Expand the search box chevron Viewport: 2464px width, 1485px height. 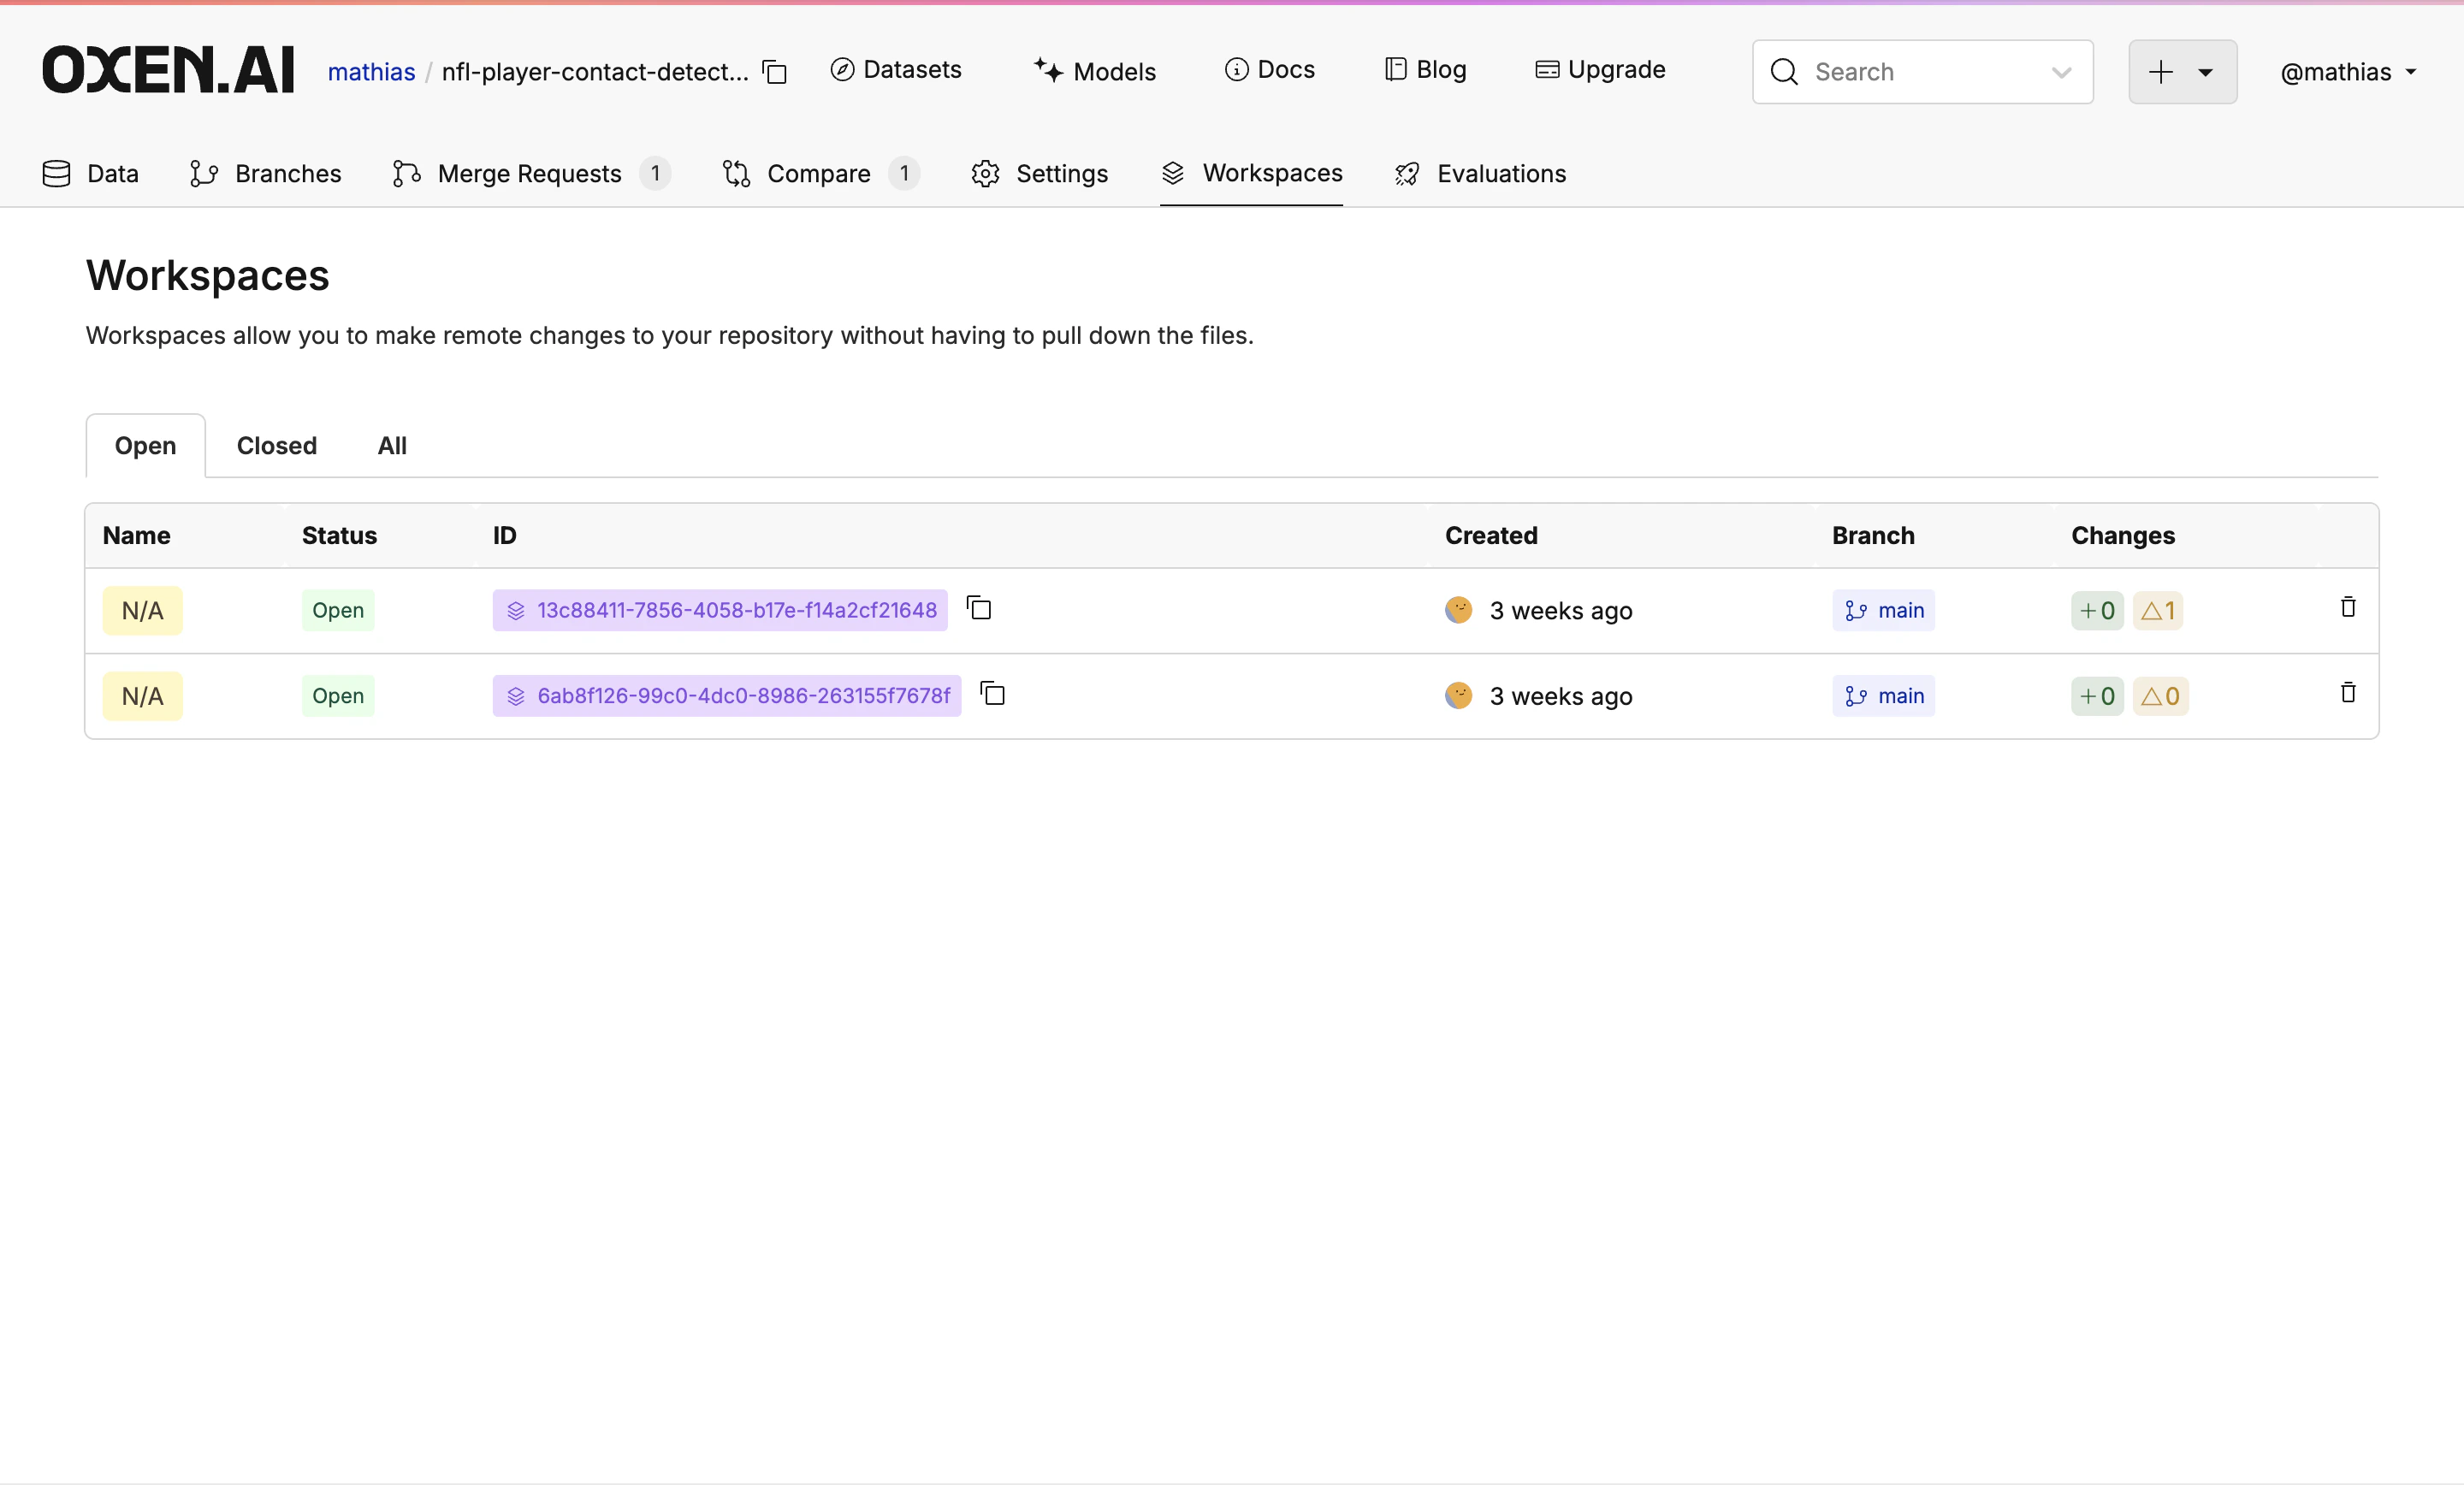(2061, 72)
